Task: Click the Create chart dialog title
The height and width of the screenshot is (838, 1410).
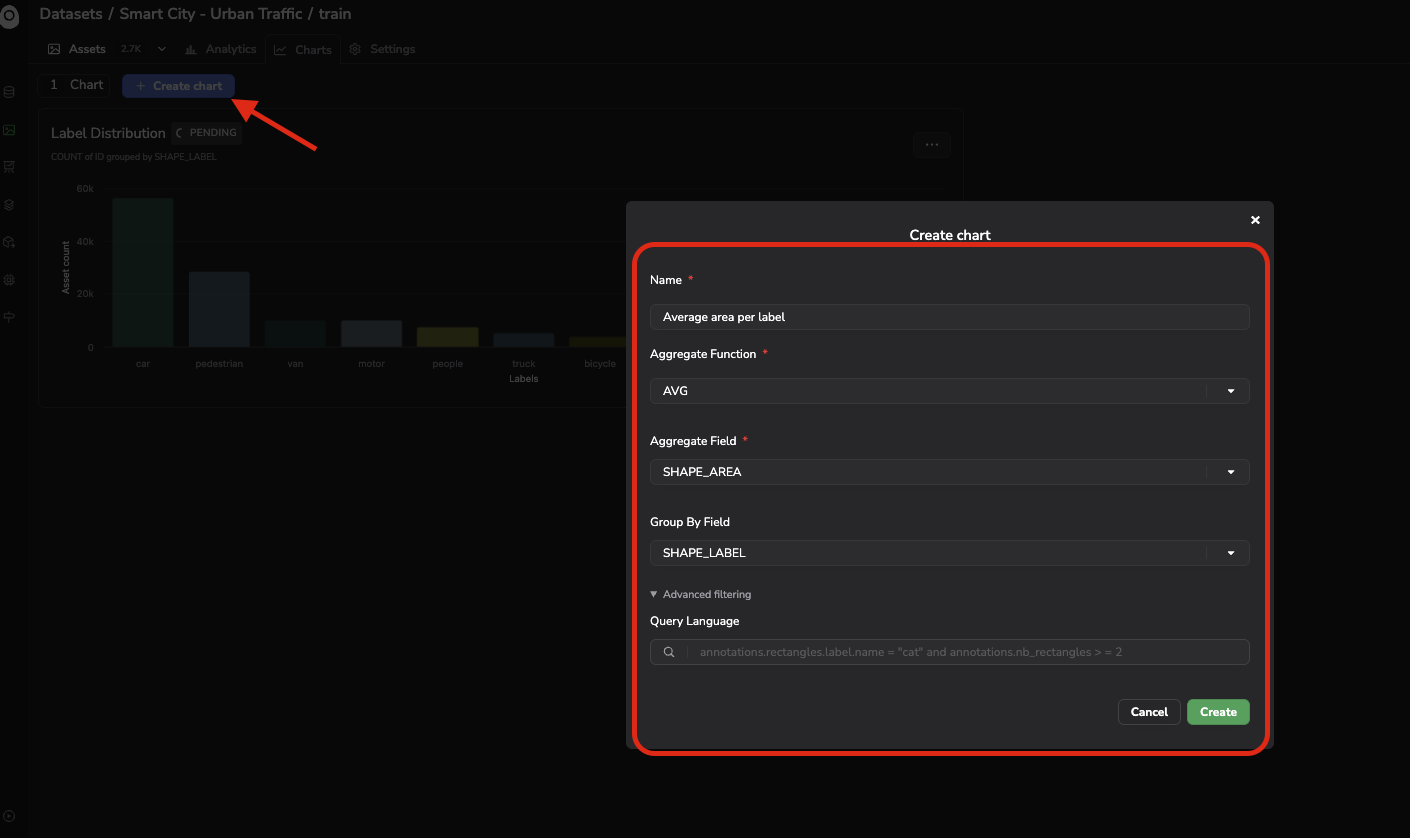Action: pos(950,235)
